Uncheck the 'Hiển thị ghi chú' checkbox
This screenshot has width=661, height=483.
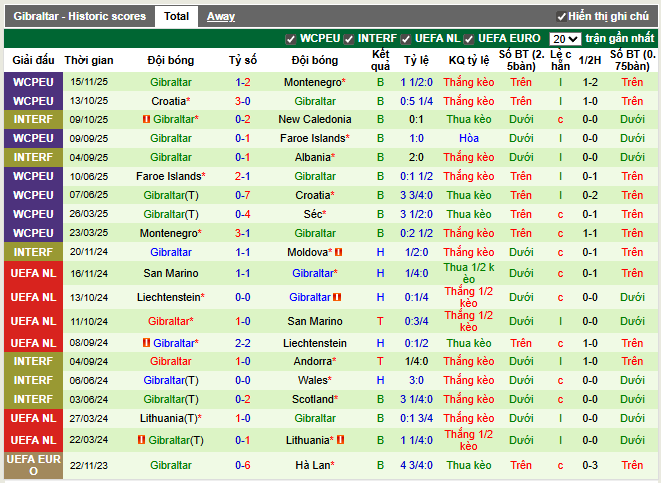click(561, 17)
